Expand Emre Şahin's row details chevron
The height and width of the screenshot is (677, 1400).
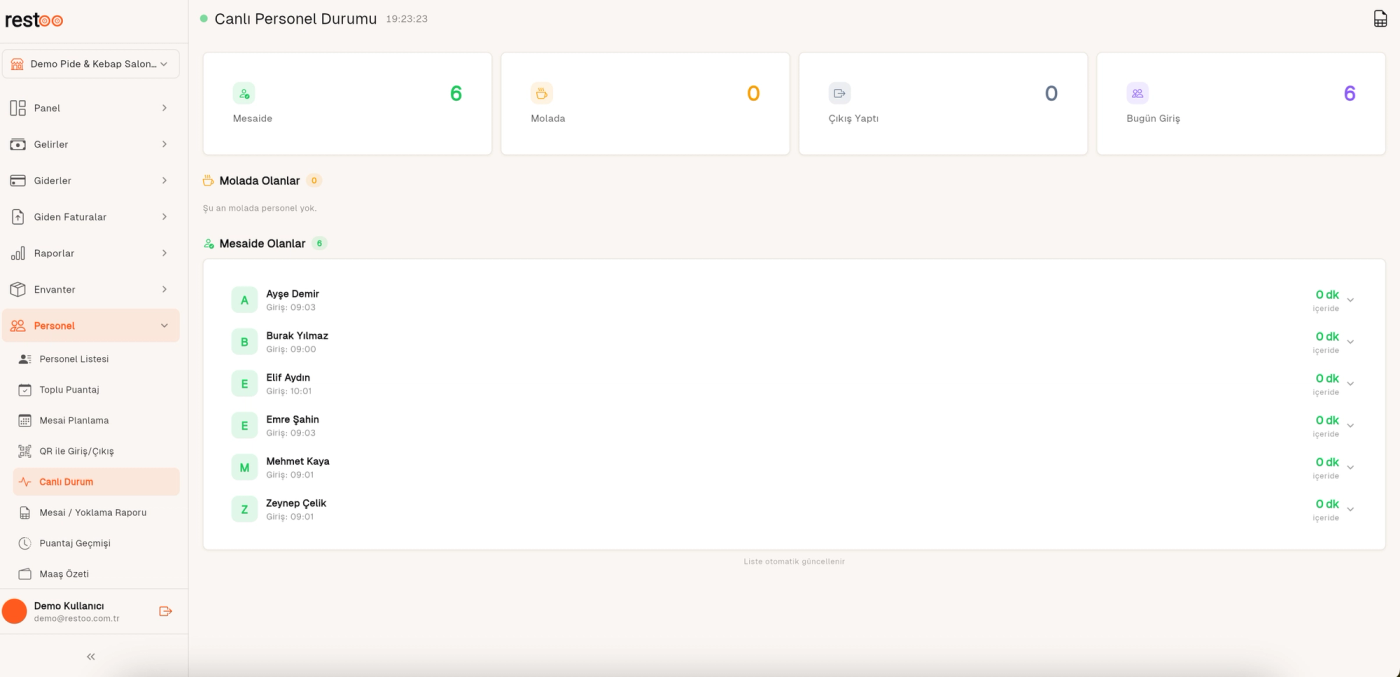point(1350,426)
